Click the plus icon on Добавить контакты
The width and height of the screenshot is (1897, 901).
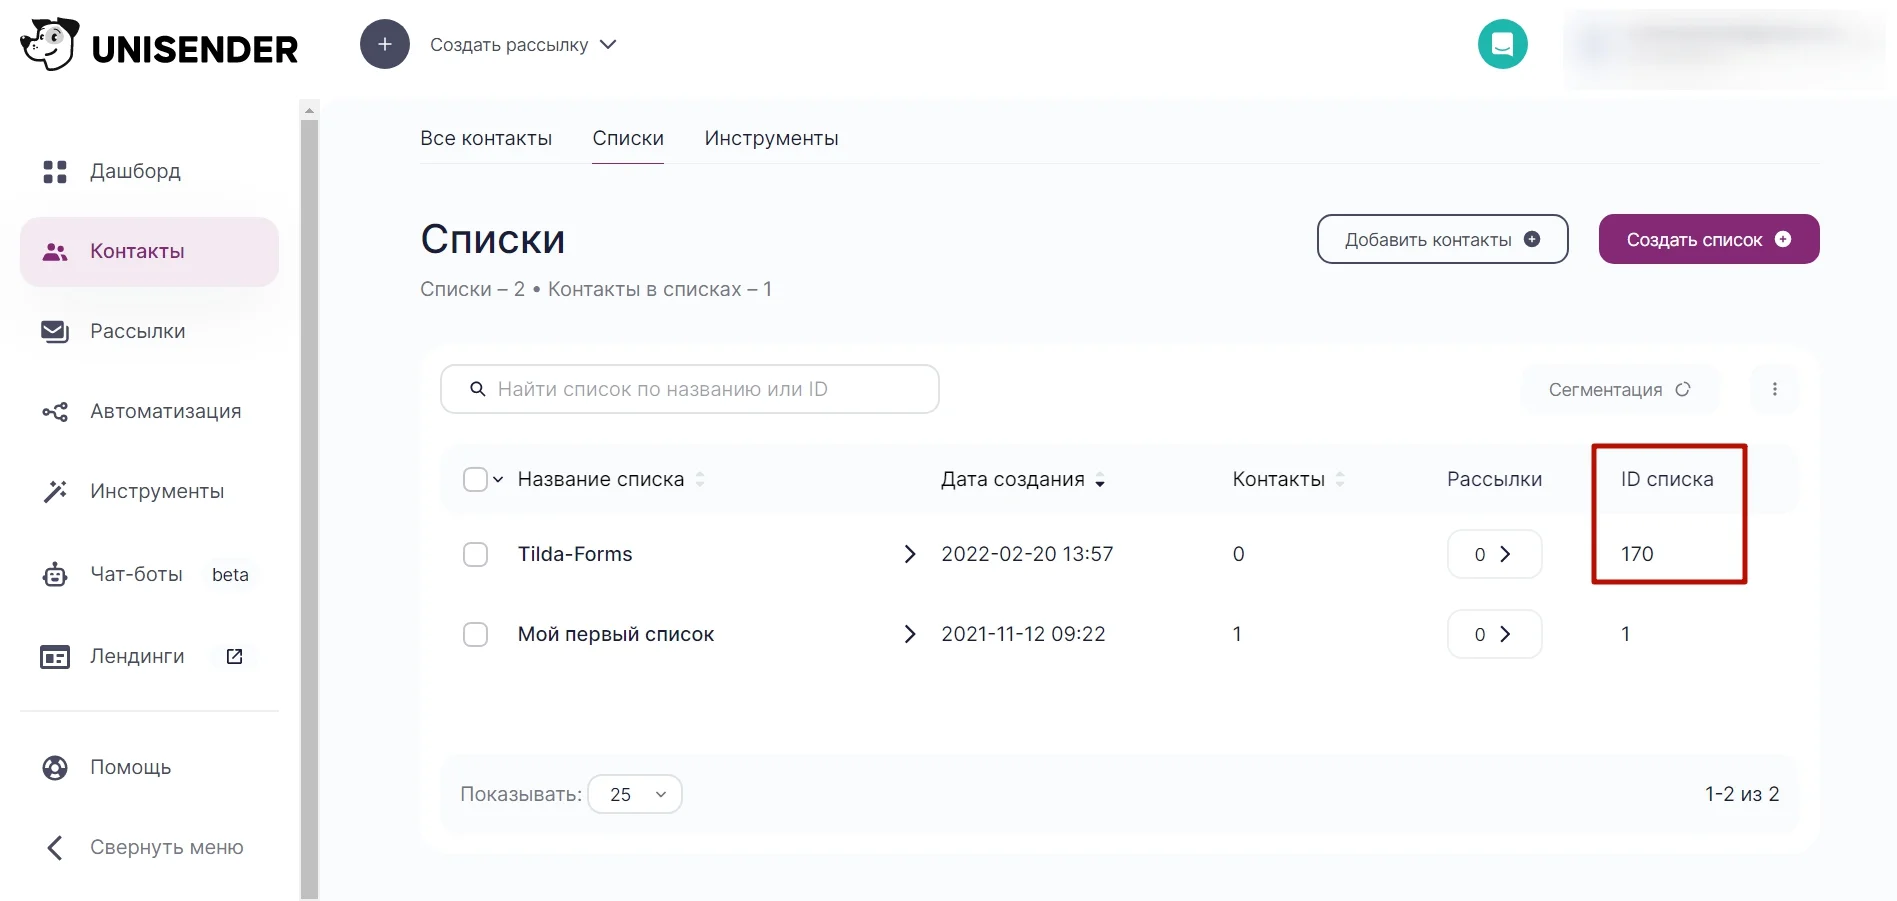[x=1532, y=239]
